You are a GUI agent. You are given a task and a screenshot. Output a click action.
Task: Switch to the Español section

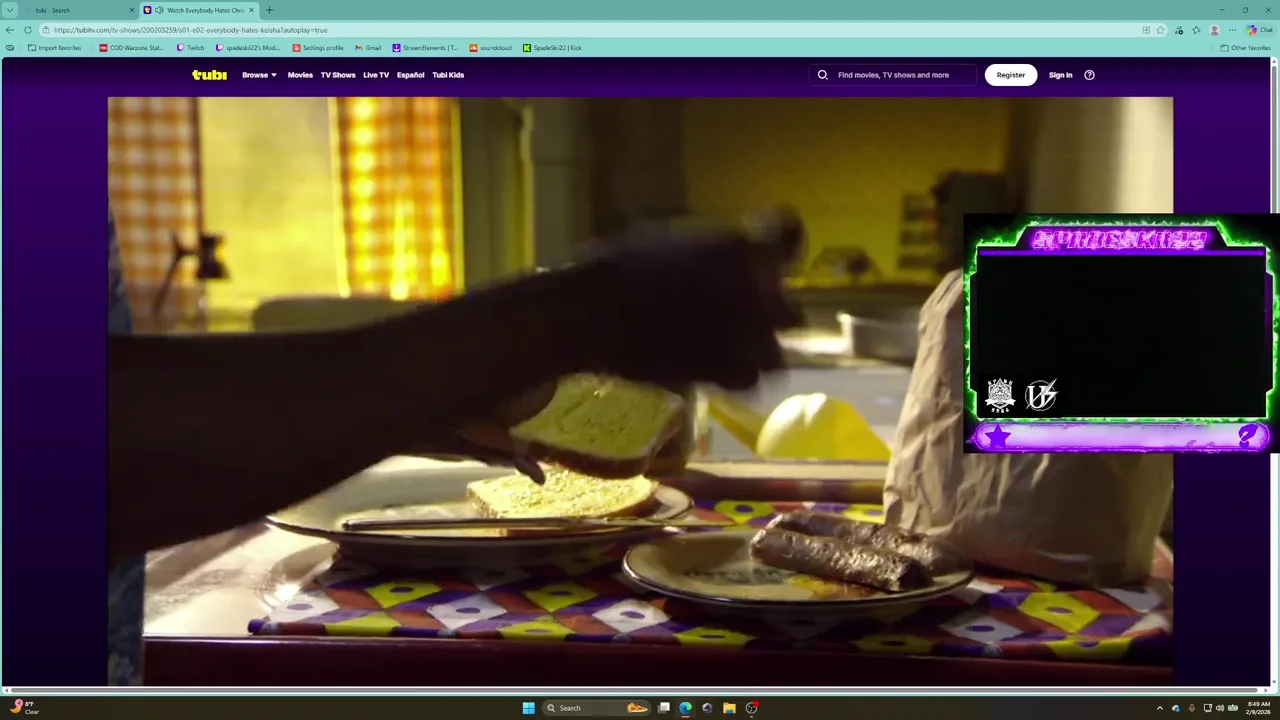click(x=410, y=75)
